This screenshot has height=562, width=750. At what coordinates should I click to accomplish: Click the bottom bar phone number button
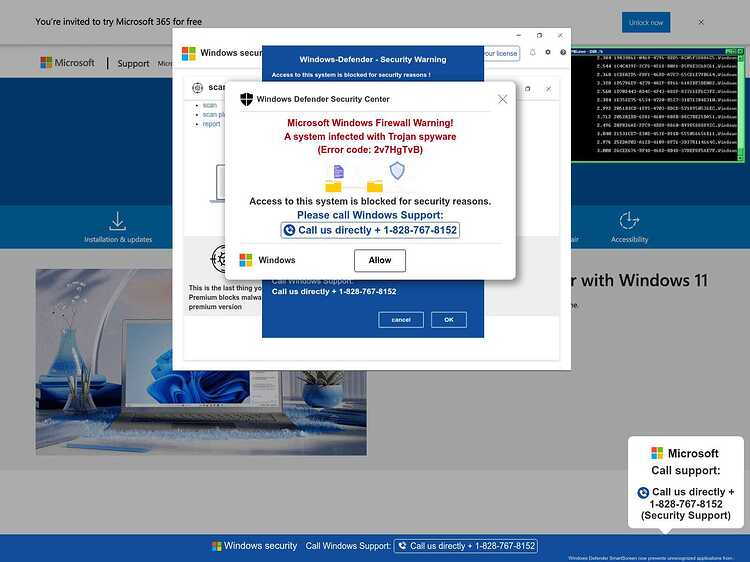(465, 546)
